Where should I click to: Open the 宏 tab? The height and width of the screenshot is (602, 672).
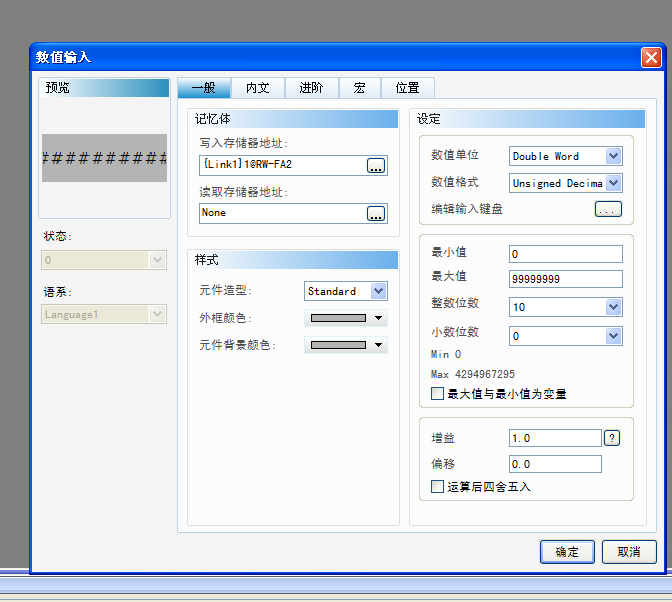click(x=359, y=88)
